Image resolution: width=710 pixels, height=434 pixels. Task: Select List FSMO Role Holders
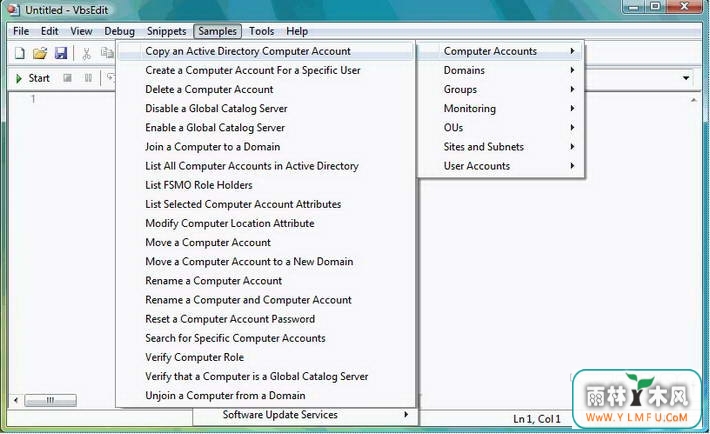[x=266, y=185]
